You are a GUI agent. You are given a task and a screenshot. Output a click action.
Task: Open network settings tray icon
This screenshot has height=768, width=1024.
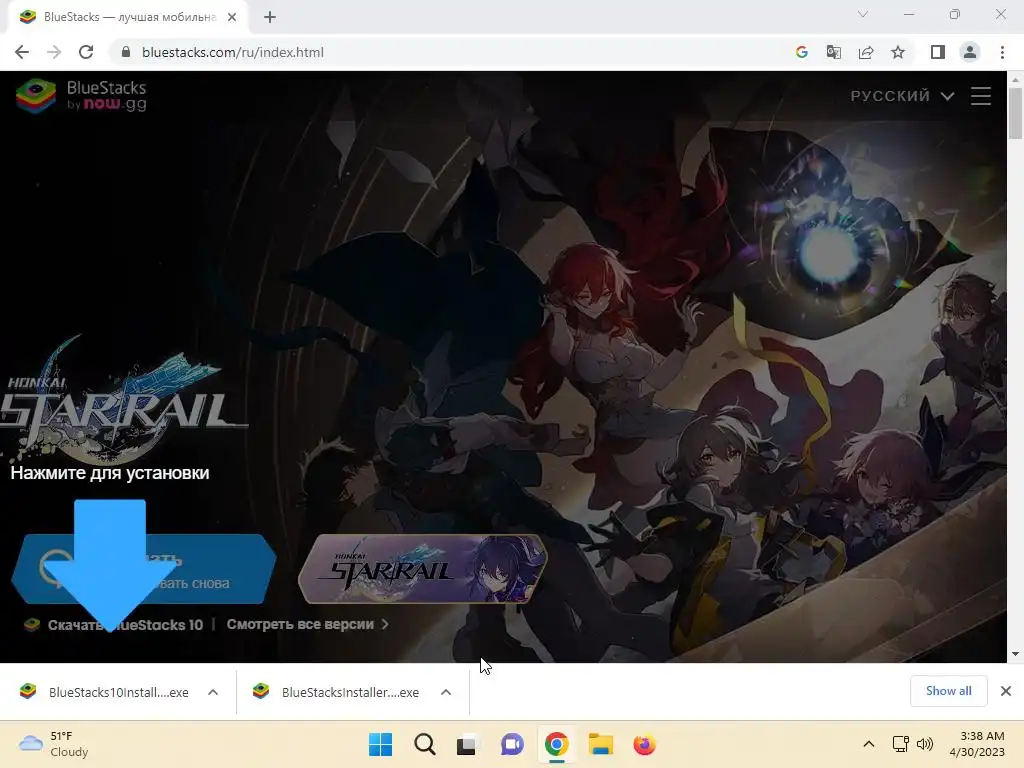pos(901,744)
